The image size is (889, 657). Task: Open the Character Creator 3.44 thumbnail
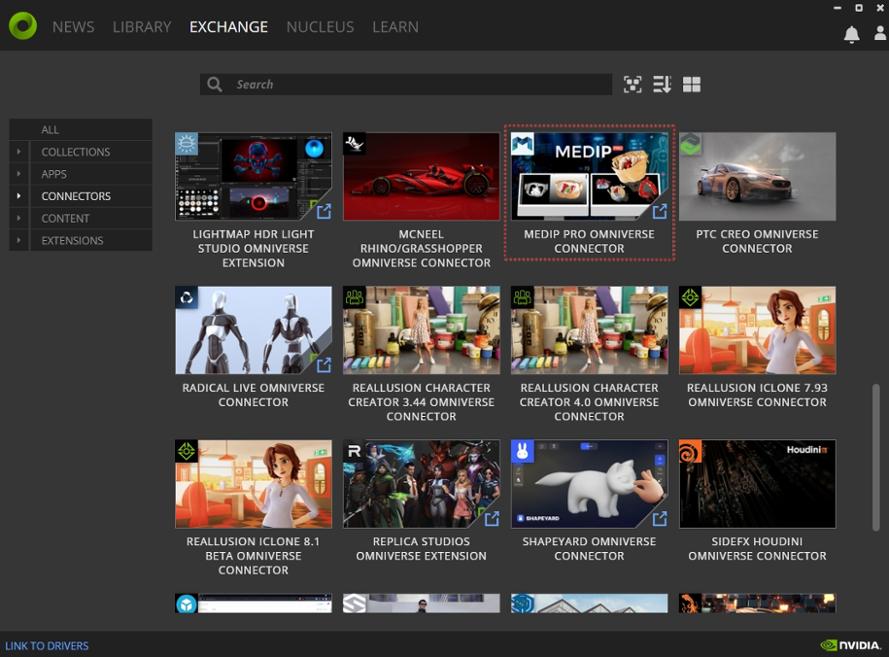pos(421,330)
